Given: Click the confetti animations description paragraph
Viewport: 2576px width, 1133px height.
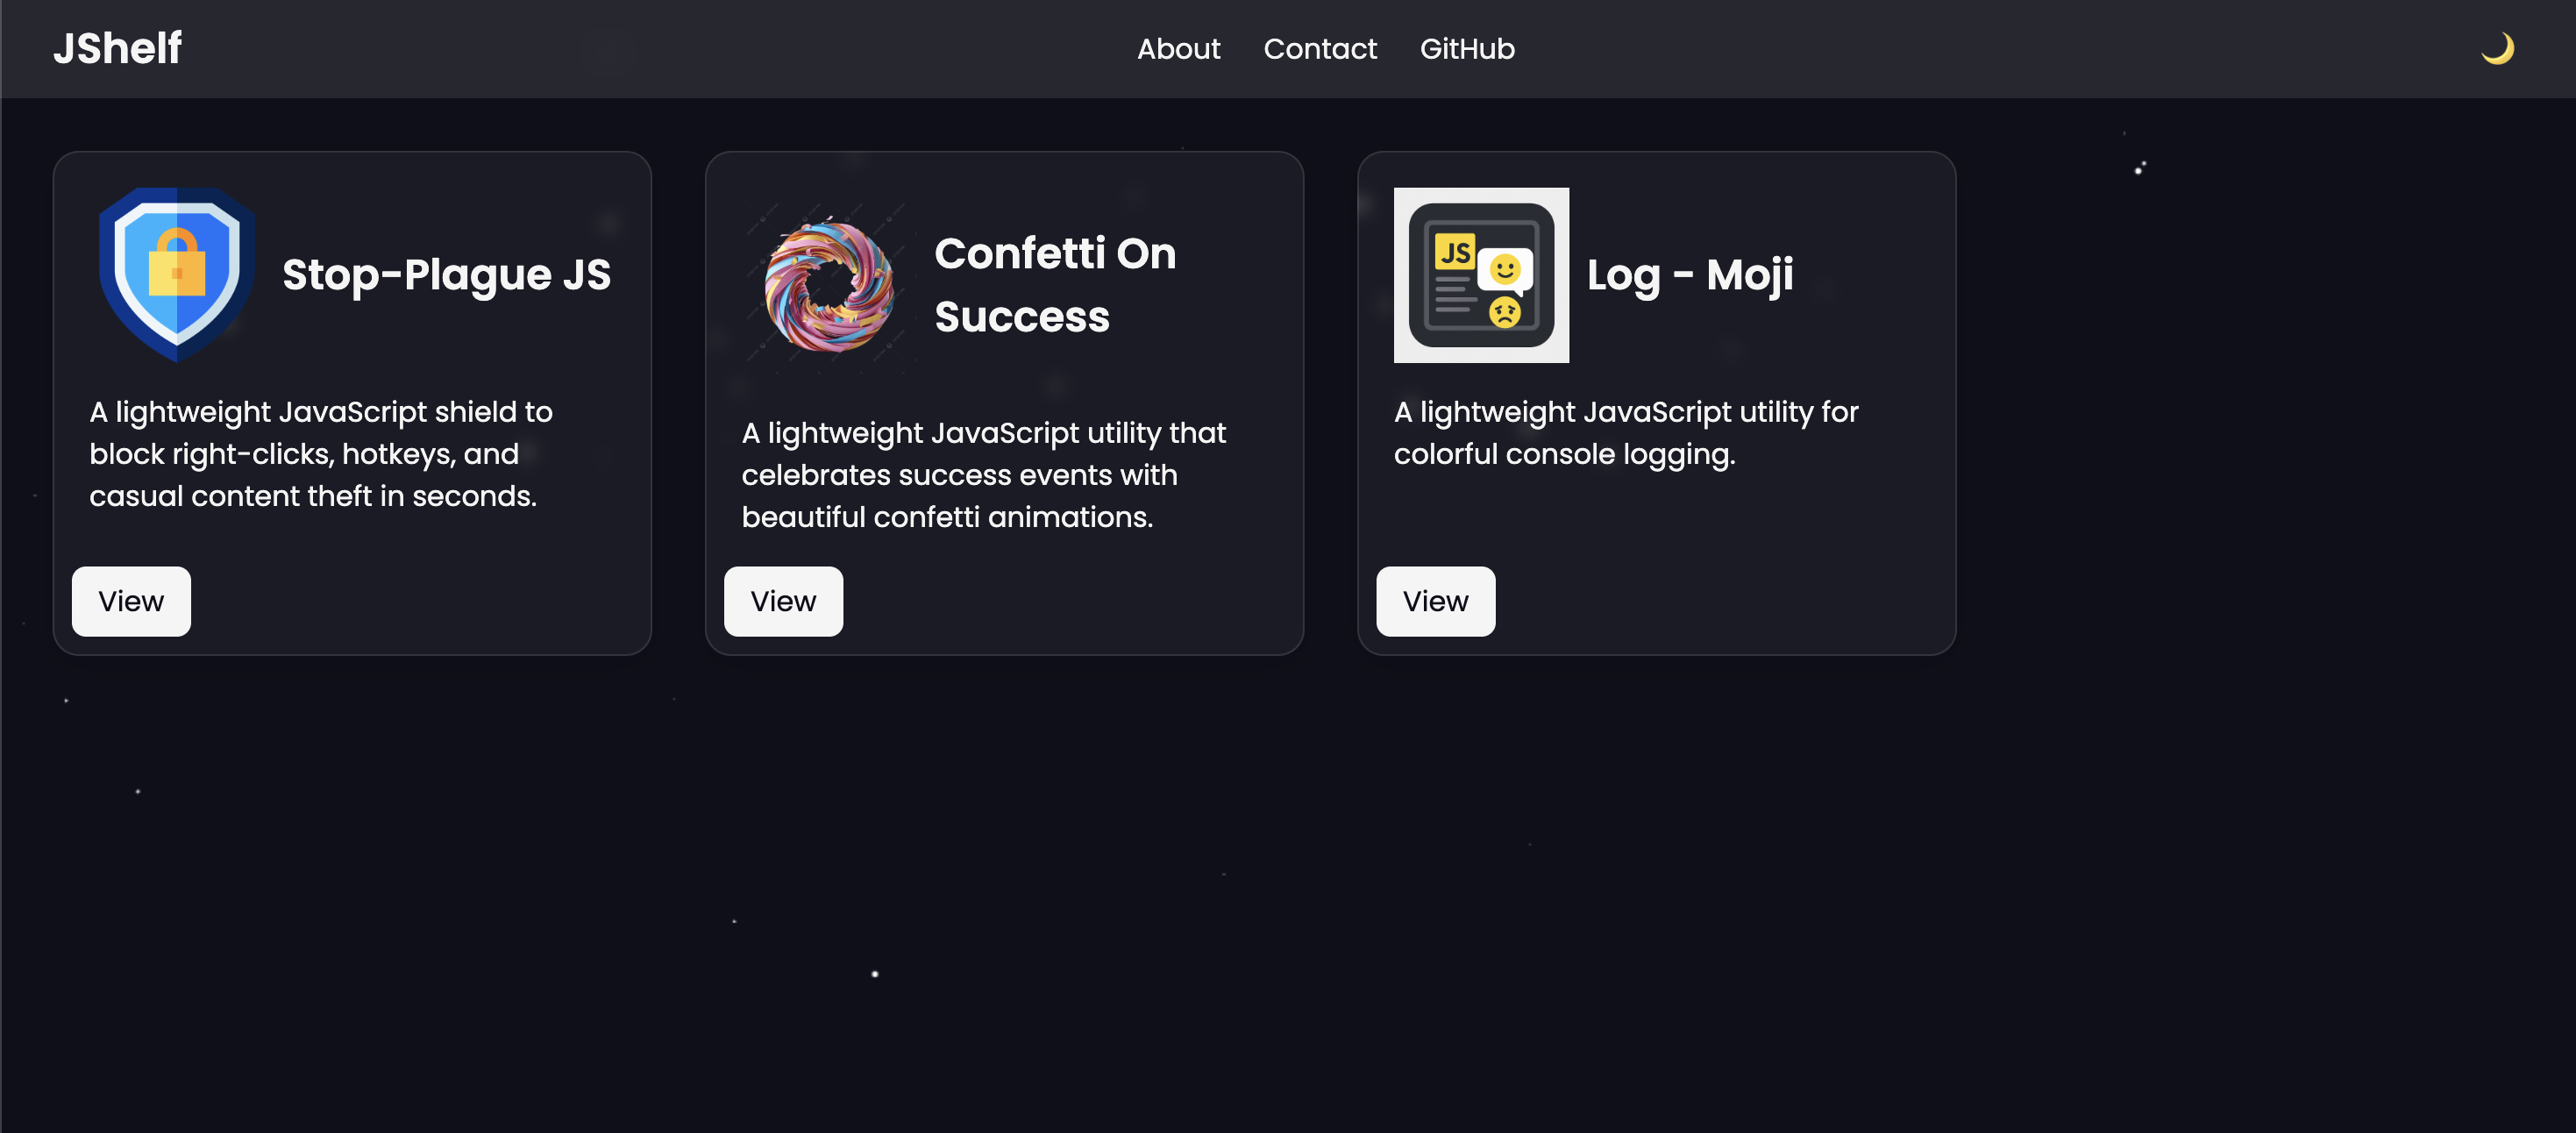Looking at the screenshot, I should 983,475.
